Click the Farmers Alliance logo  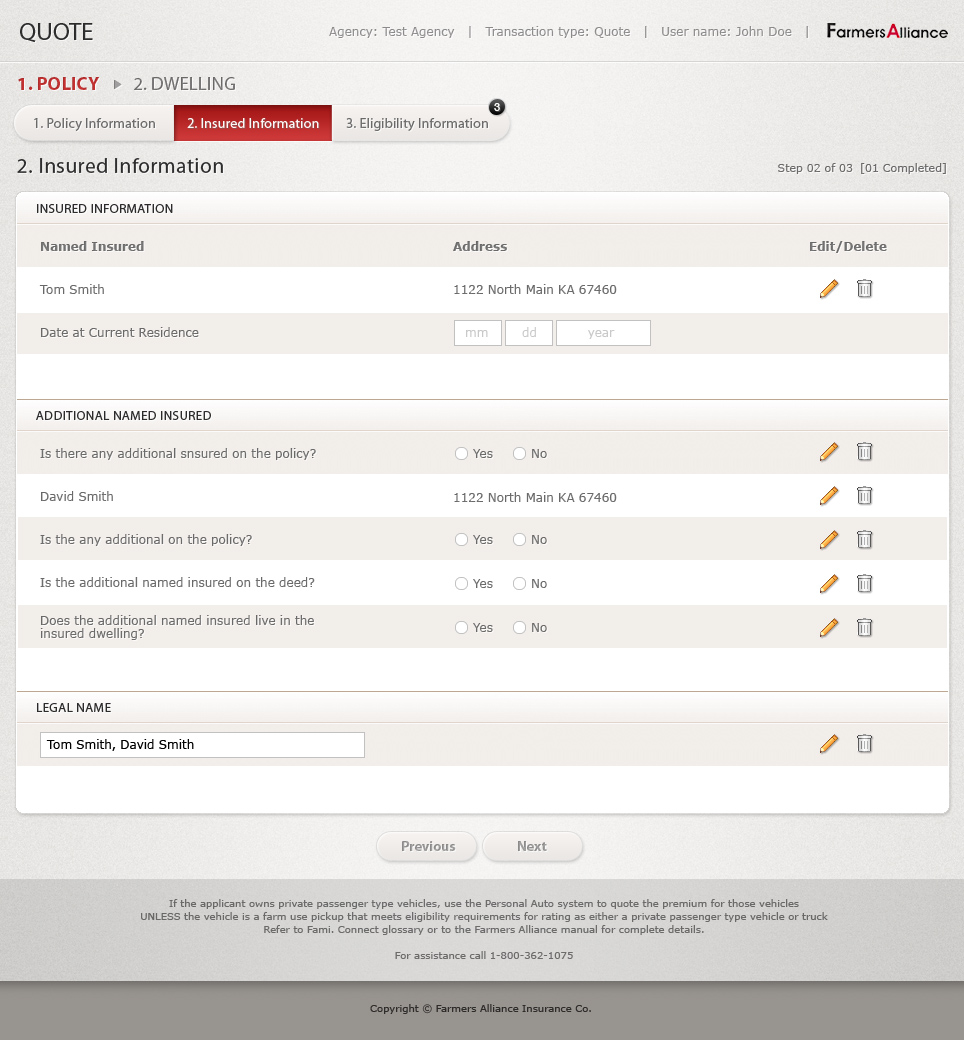[886, 31]
